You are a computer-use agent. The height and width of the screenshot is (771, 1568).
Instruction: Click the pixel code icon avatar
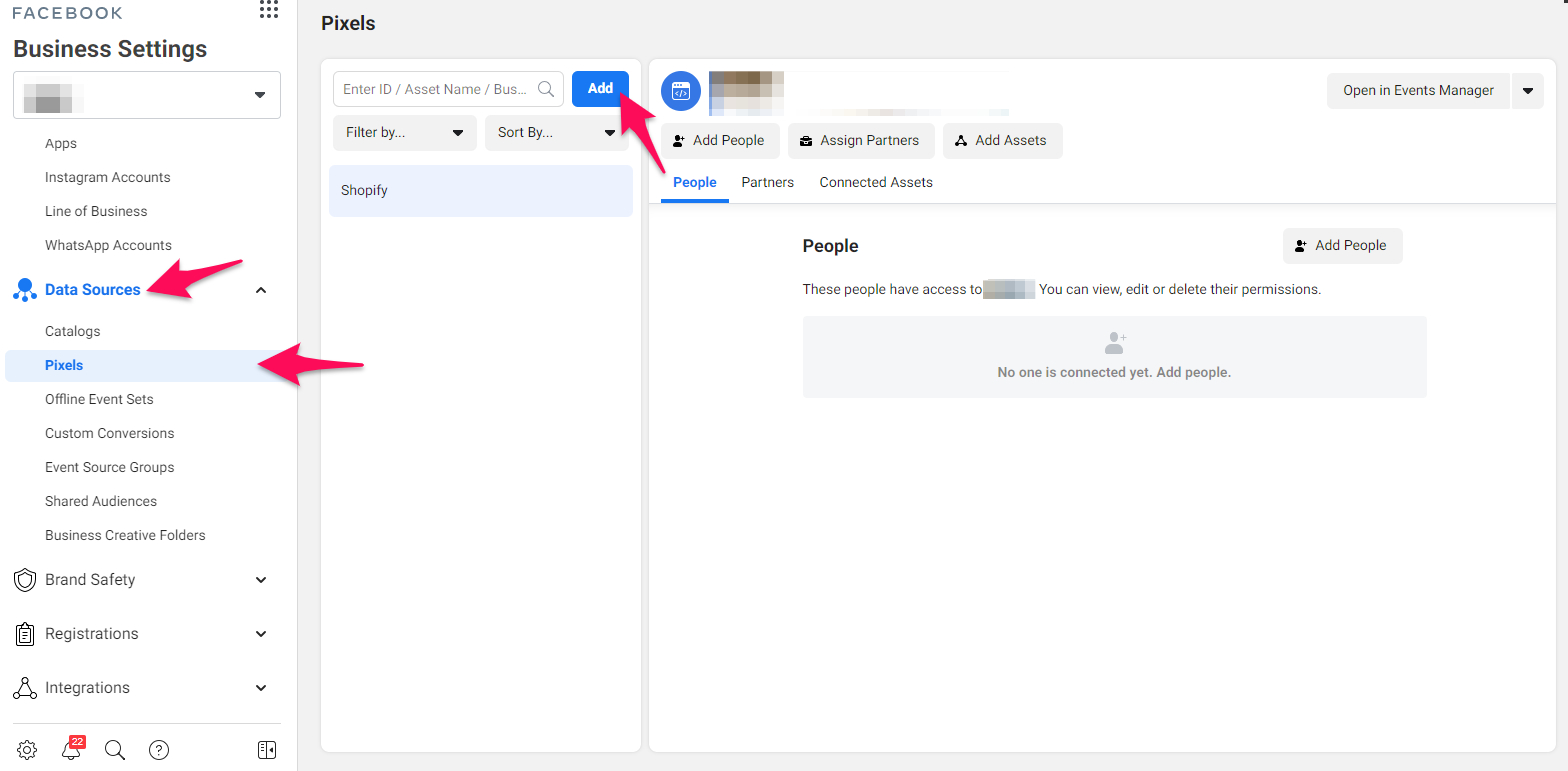[681, 91]
